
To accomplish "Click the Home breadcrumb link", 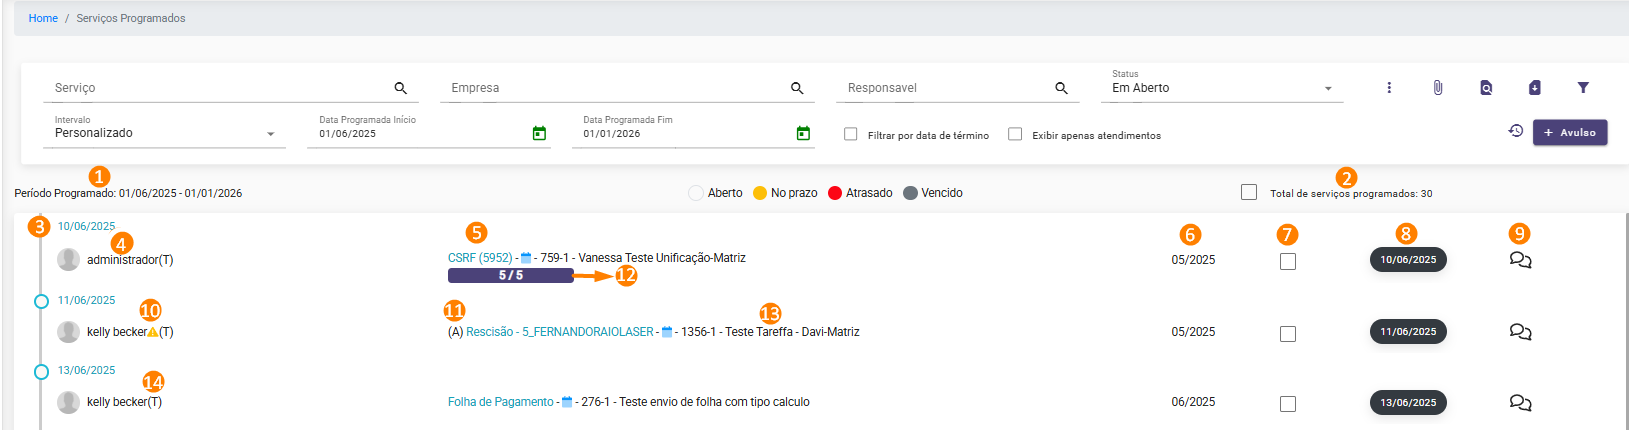I will tap(43, 18).
